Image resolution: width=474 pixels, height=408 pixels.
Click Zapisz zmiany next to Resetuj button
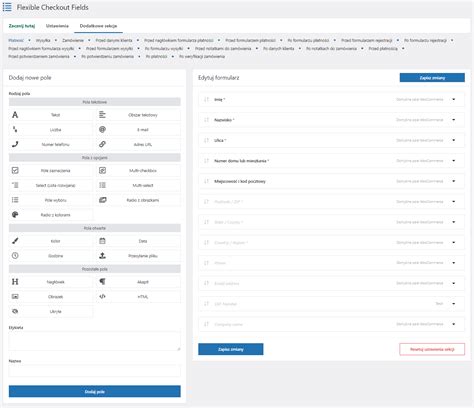click(231, 349)
